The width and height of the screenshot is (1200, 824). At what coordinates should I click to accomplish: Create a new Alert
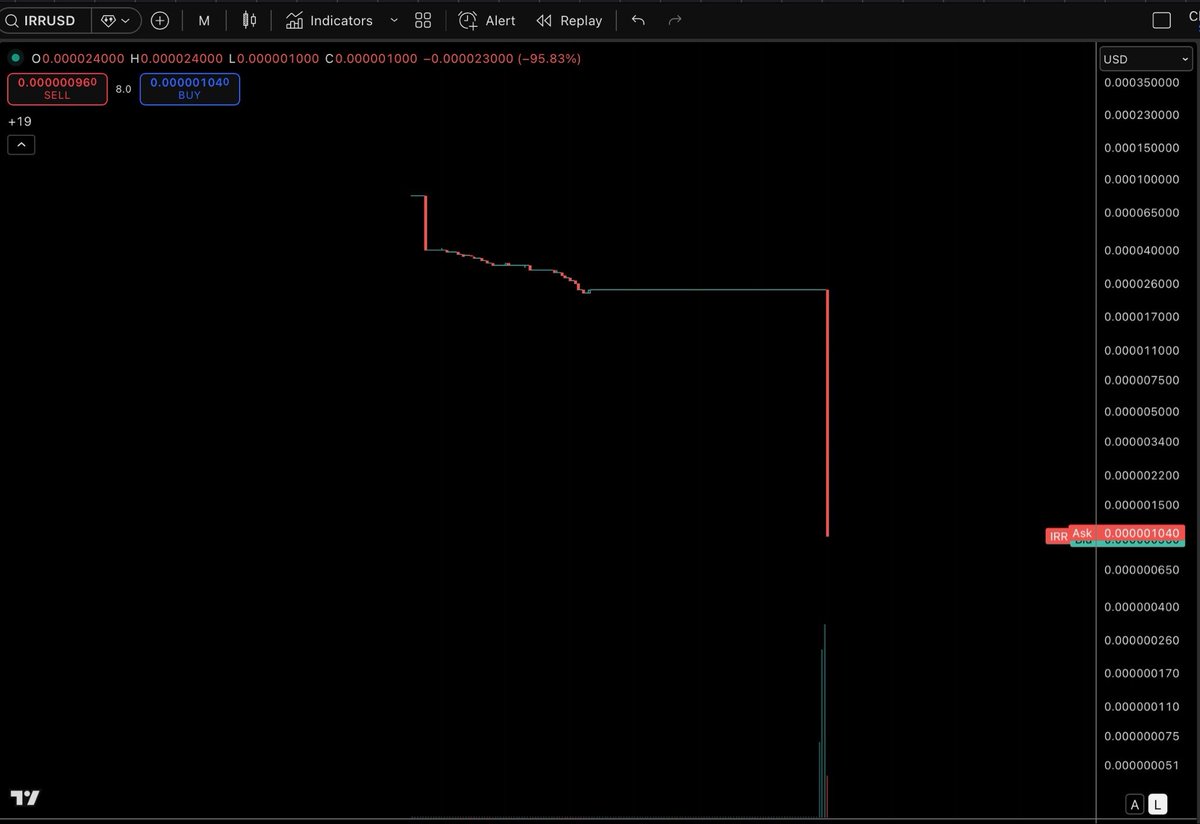click(486, 20)
